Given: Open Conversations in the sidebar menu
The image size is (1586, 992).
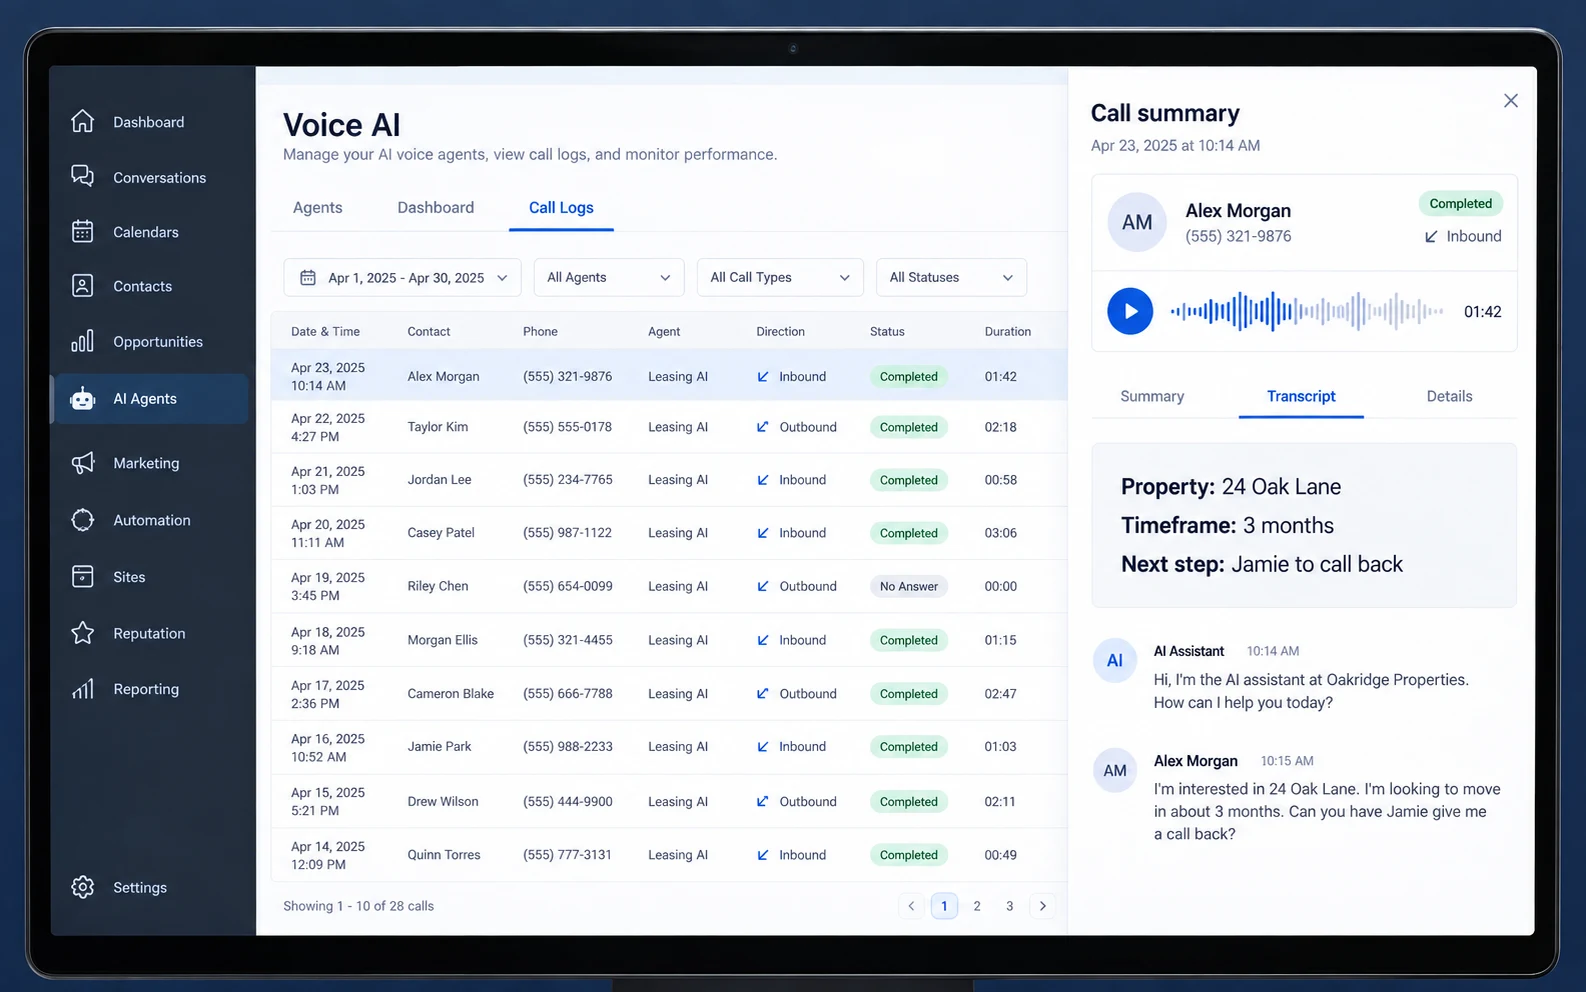Looking at the screenshot, I should pyautogui.click(x=159, y=177).
